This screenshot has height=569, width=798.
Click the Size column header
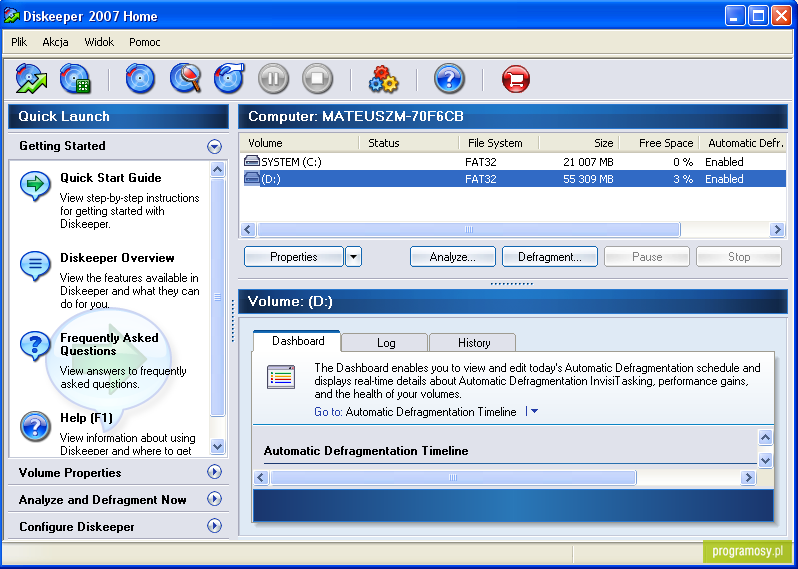(x=579, y=143)
